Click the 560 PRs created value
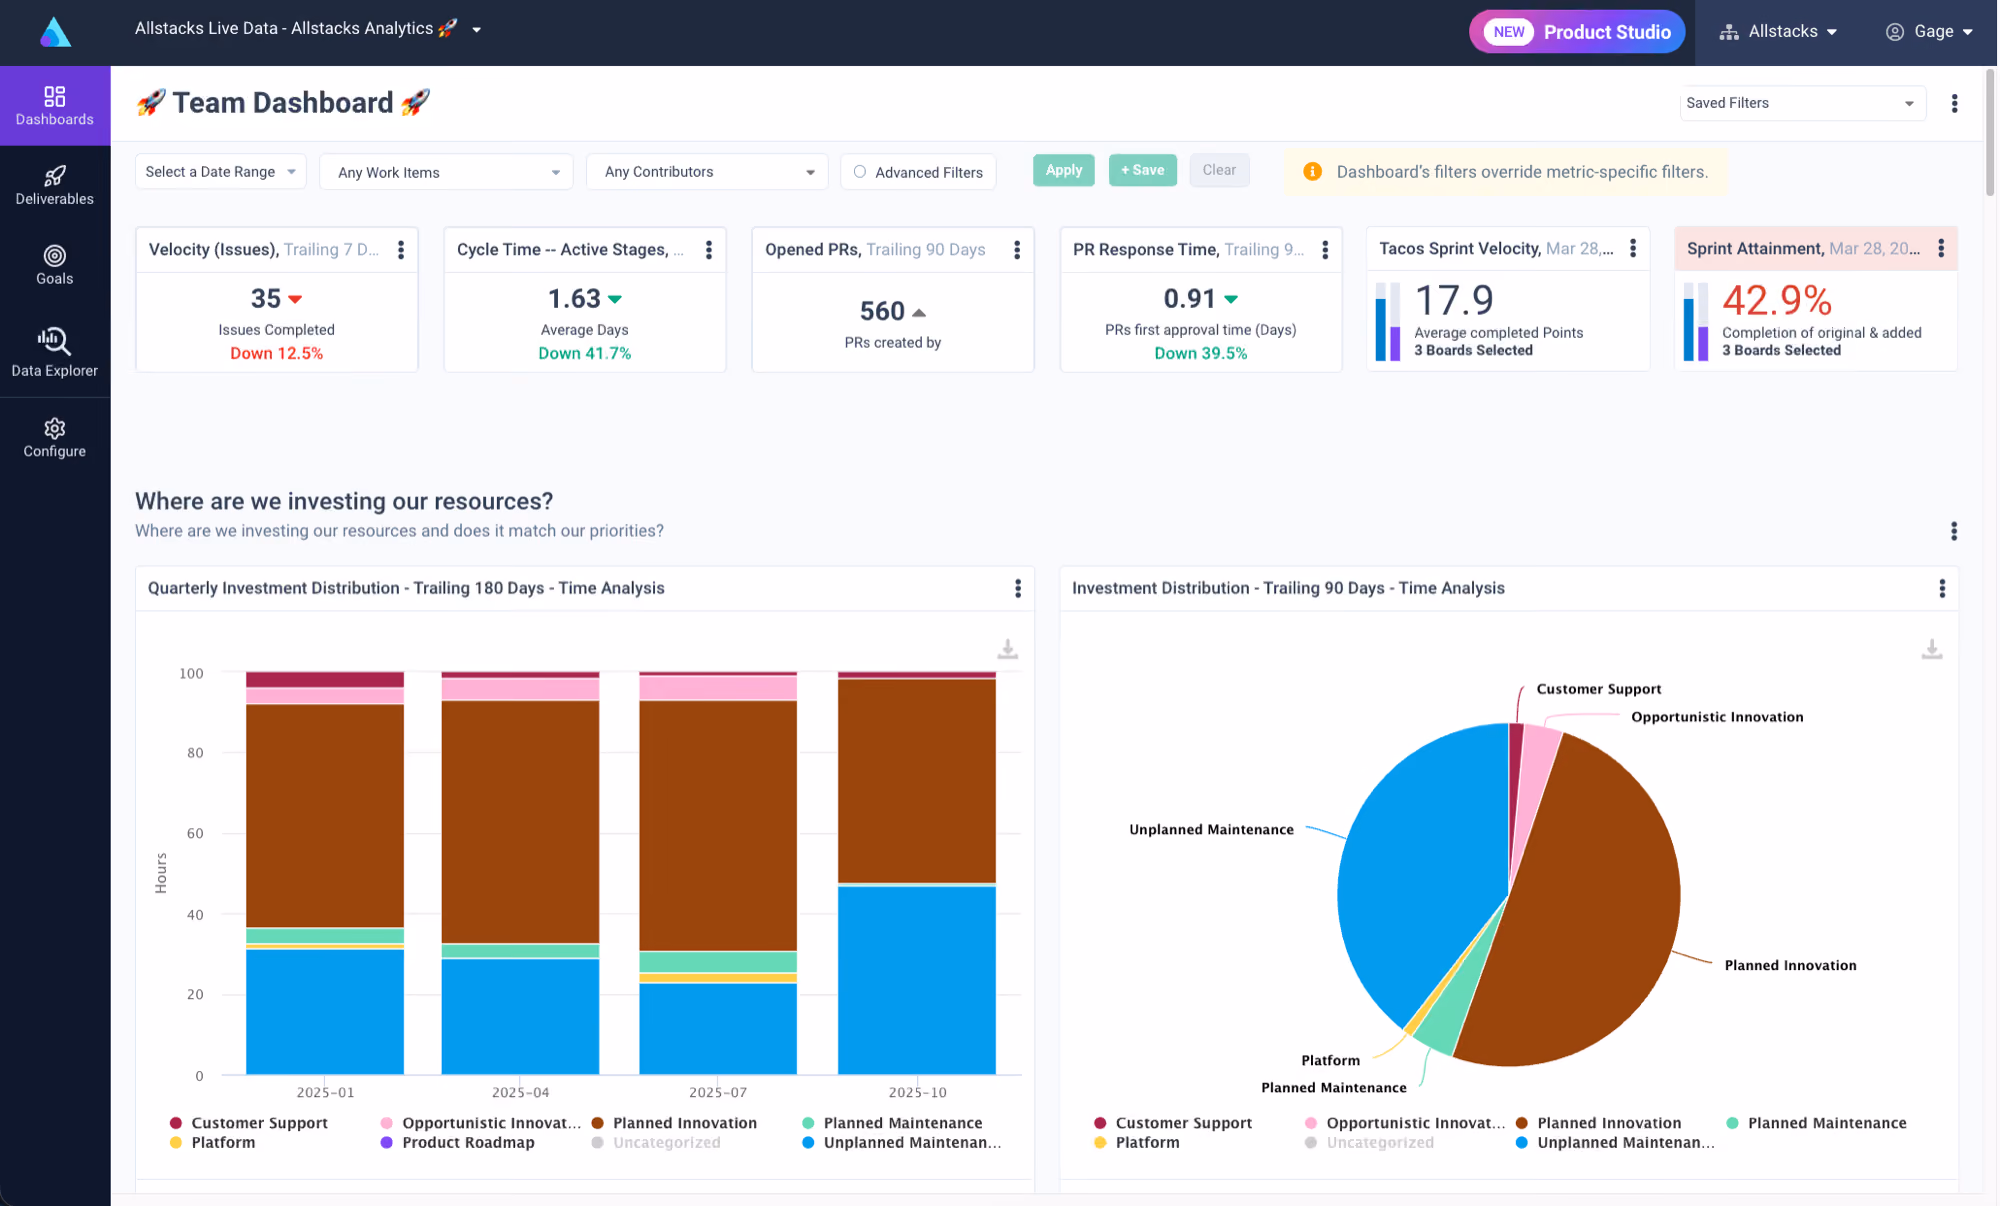The image size is (2000, 1206). [x=882, y=311]
